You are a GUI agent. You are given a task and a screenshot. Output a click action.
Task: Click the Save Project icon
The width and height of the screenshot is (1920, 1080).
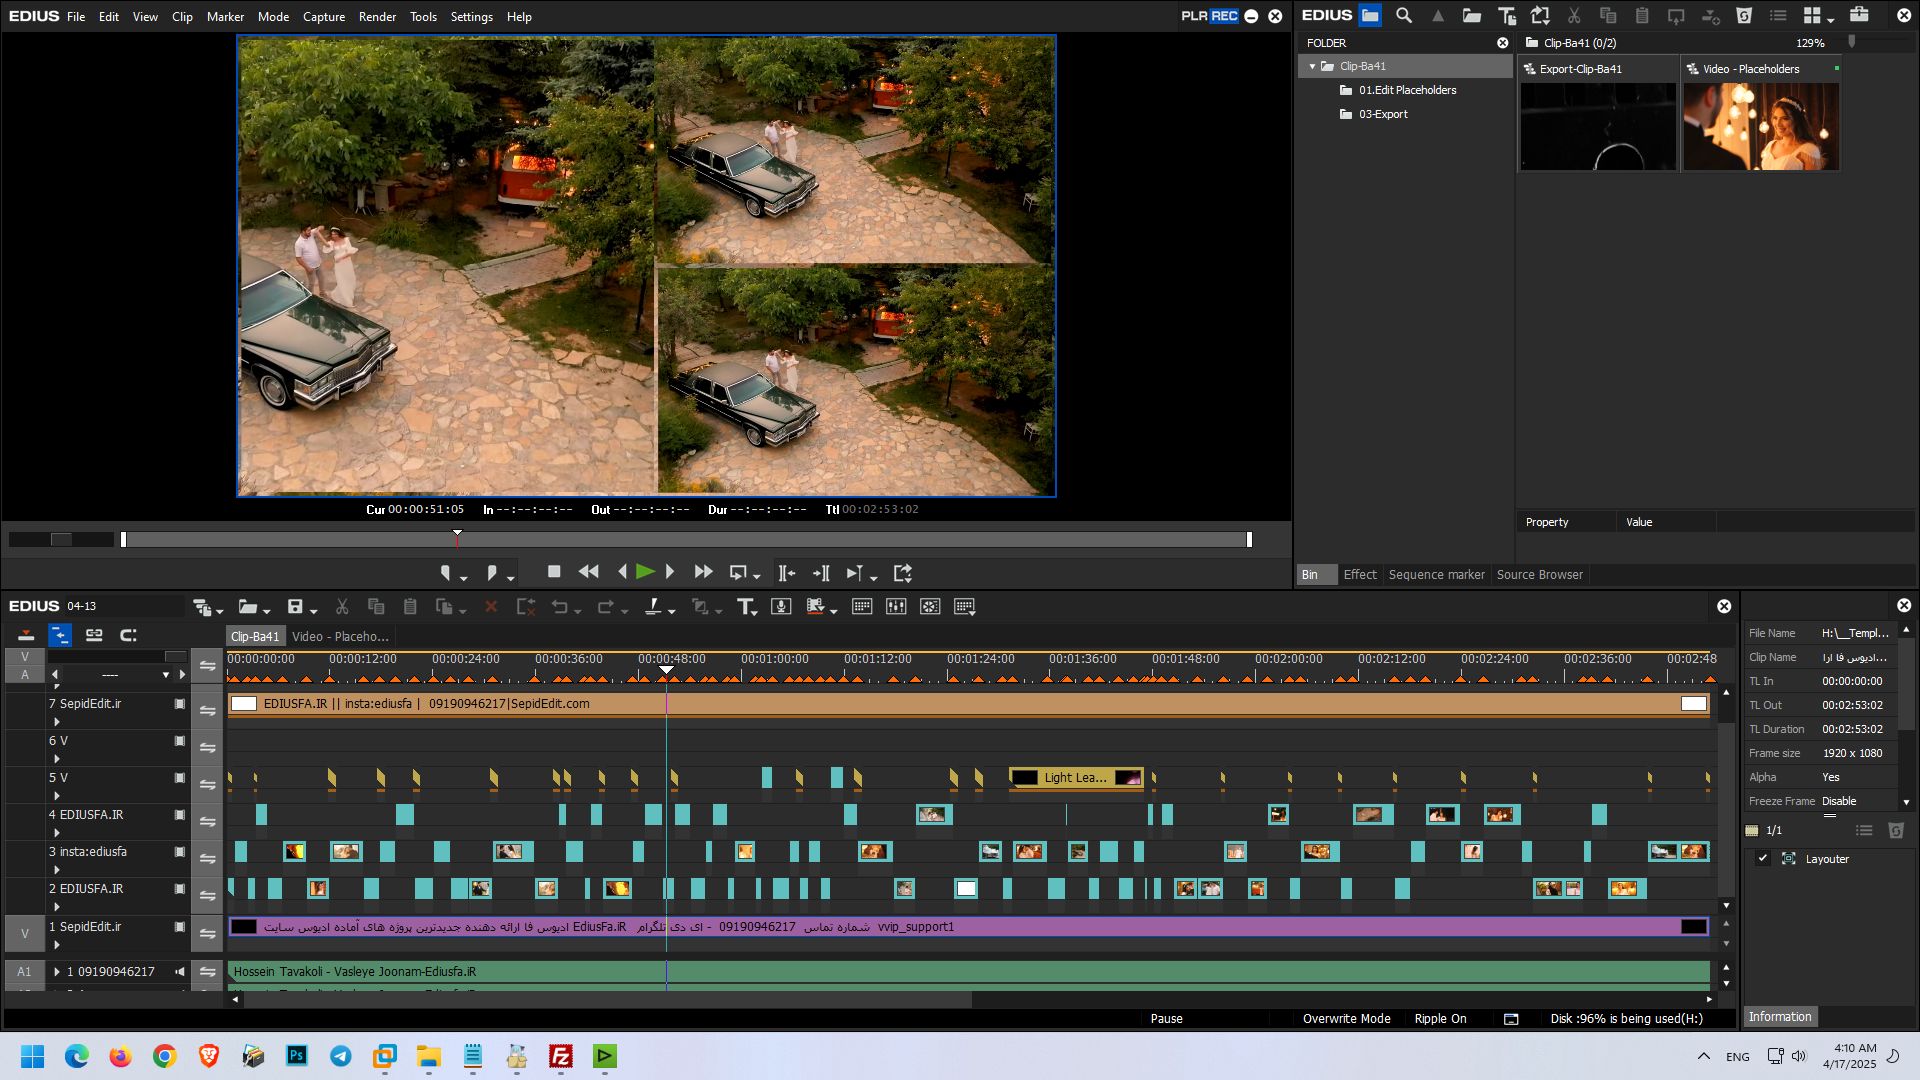coord(295,607)
